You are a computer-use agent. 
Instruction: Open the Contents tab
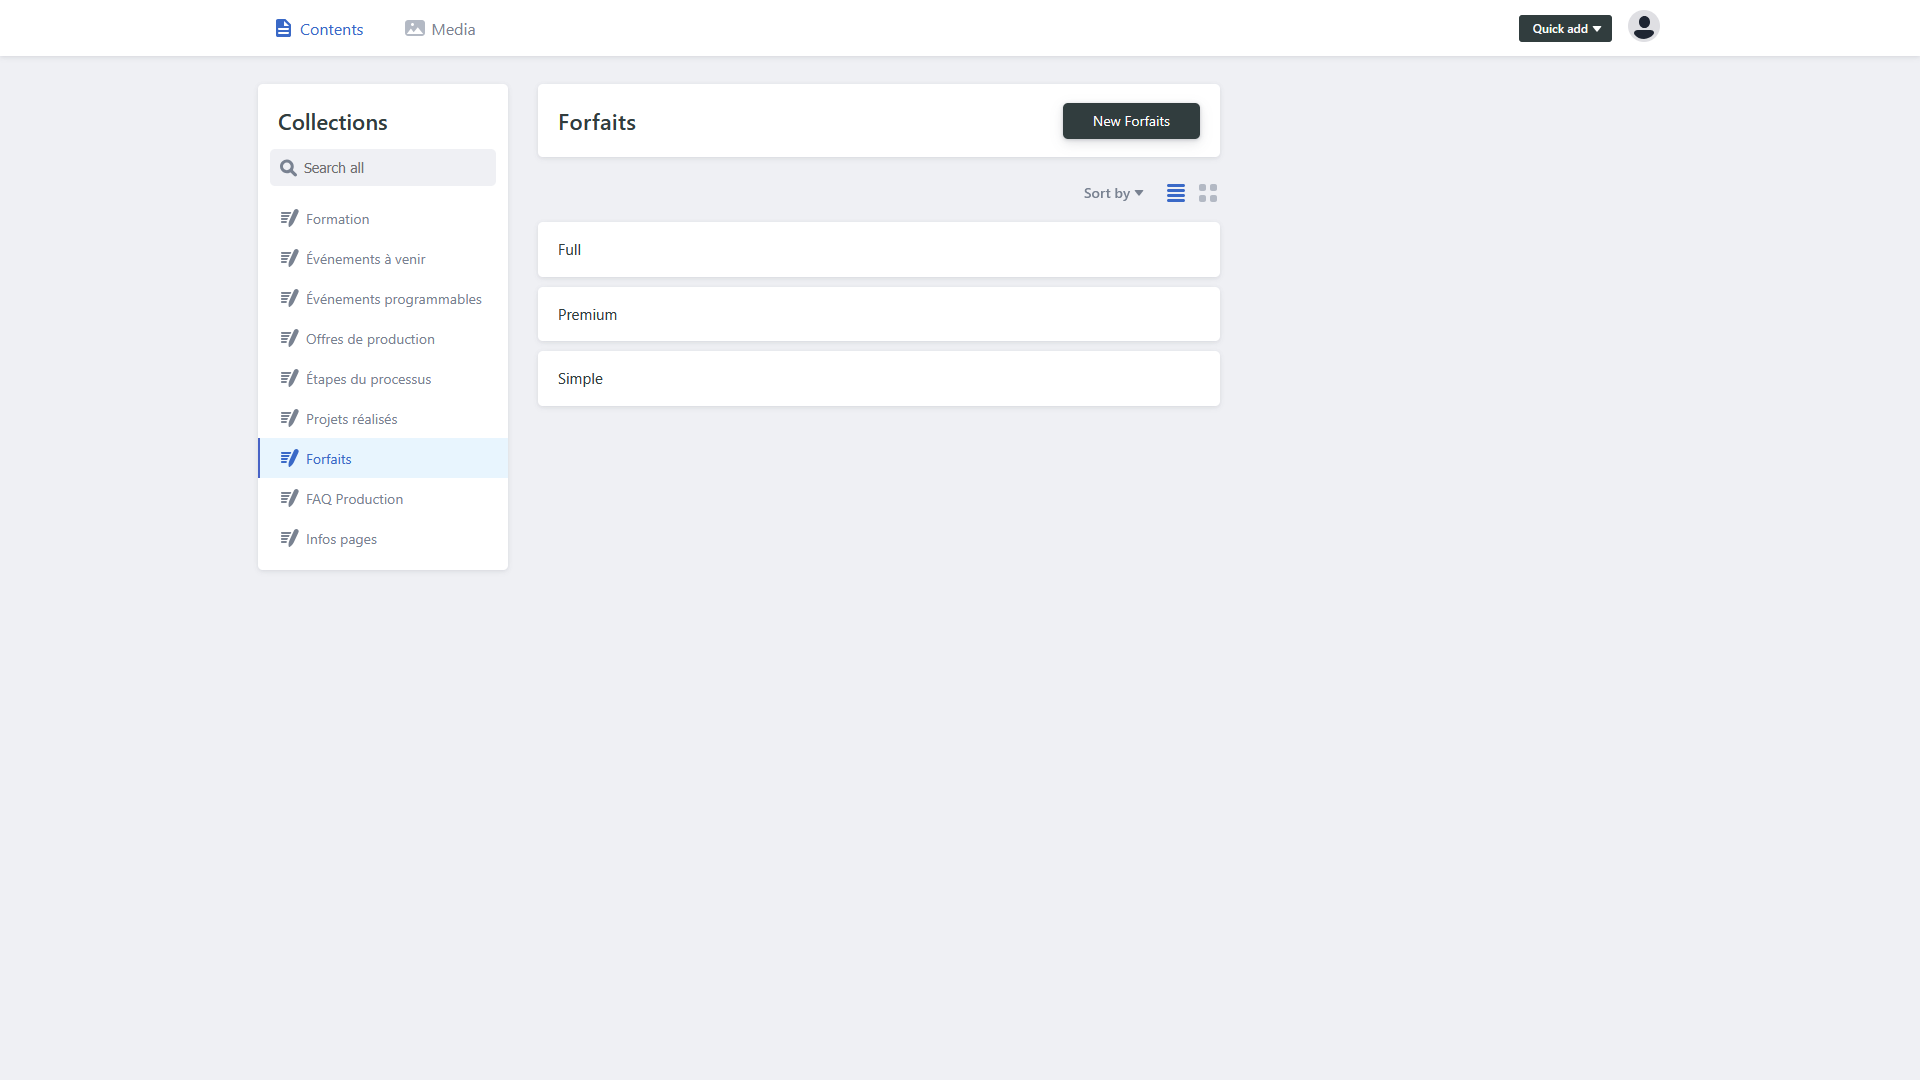point(319,29)
